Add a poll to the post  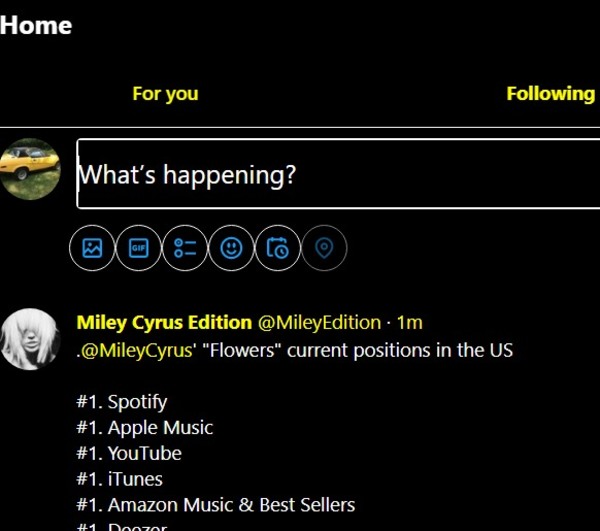point(185,249)
